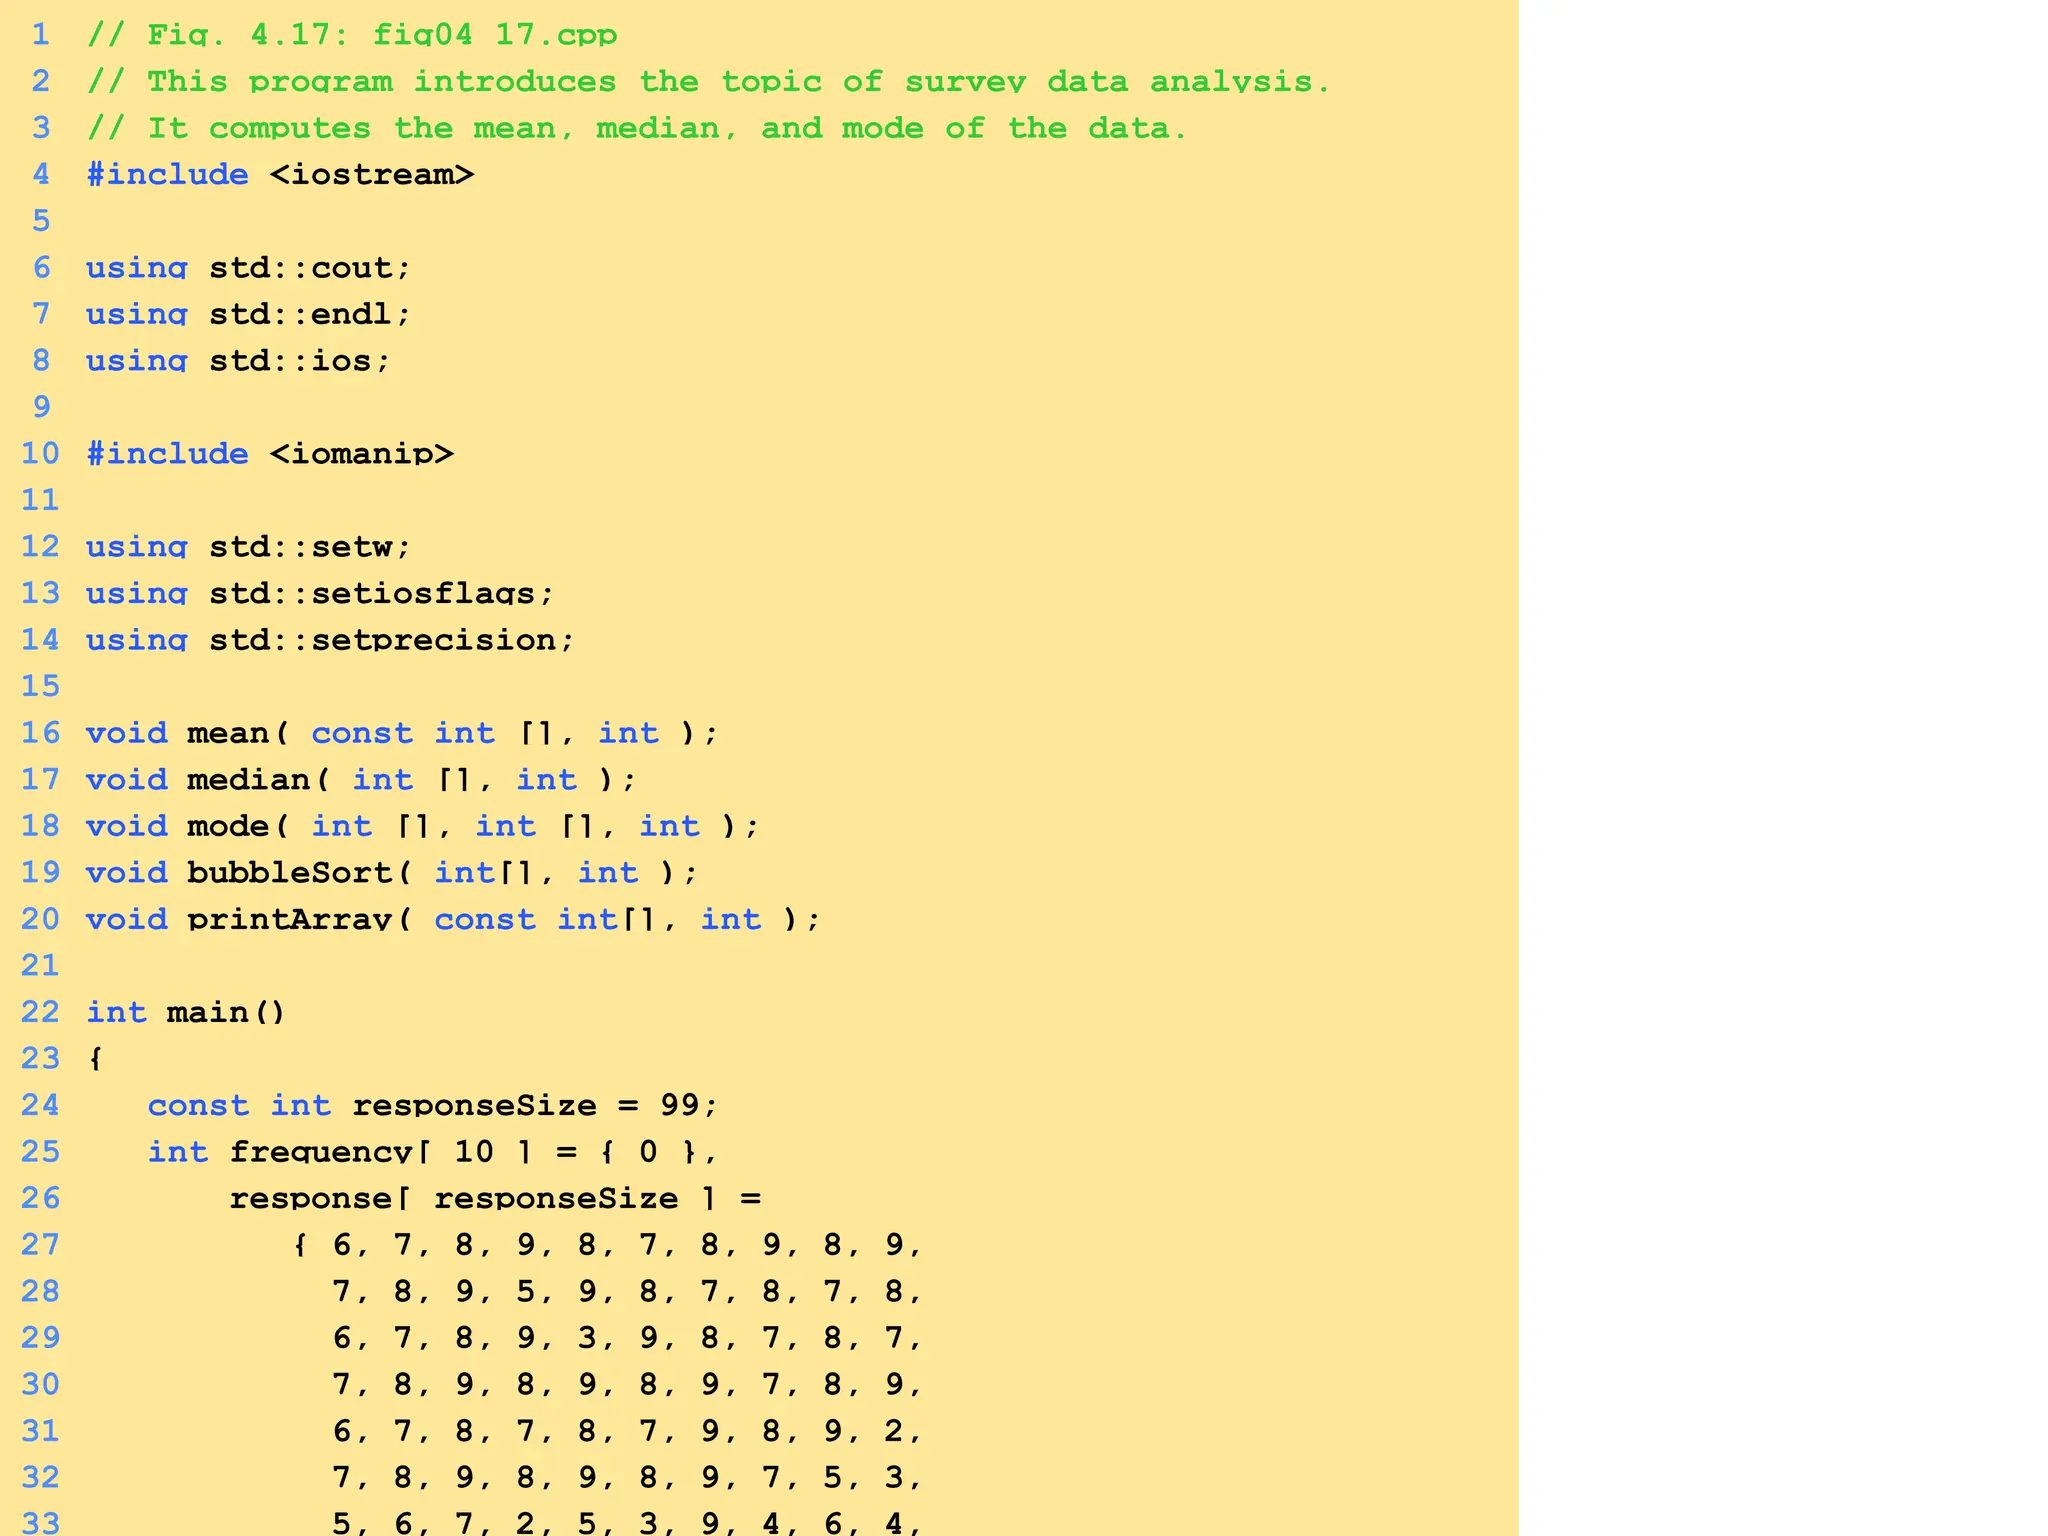Click the "void mean(" prototype line
This screenshot has height=1536, width=2048.
click(402, 733)
